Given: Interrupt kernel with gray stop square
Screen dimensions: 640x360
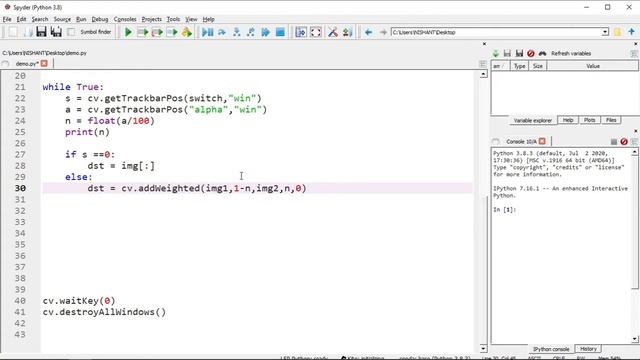Looking at the screenshot, I should tap(613, 141).
